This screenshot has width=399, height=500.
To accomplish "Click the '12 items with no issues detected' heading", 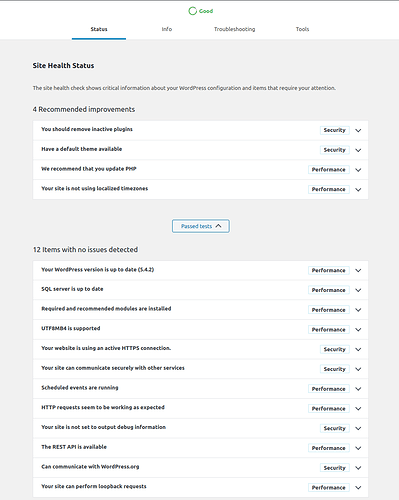I will coord(85,250).
